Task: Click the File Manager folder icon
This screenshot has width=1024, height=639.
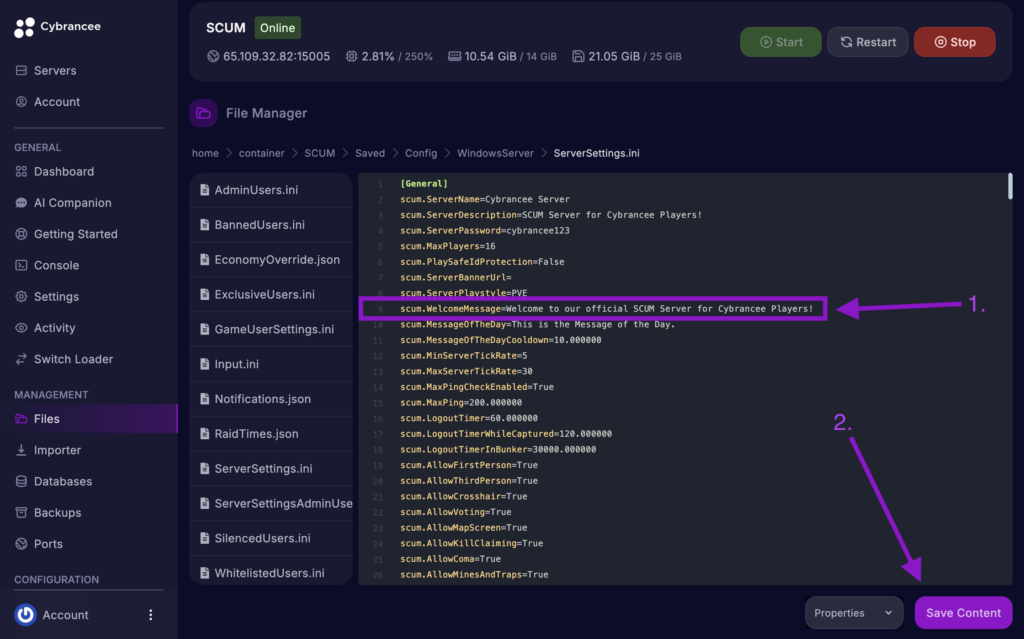Action: coord(203,112)
